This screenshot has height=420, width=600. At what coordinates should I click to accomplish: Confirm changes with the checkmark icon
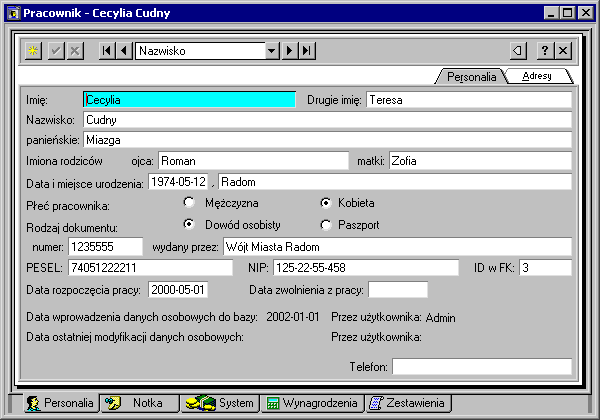(56, 50)
